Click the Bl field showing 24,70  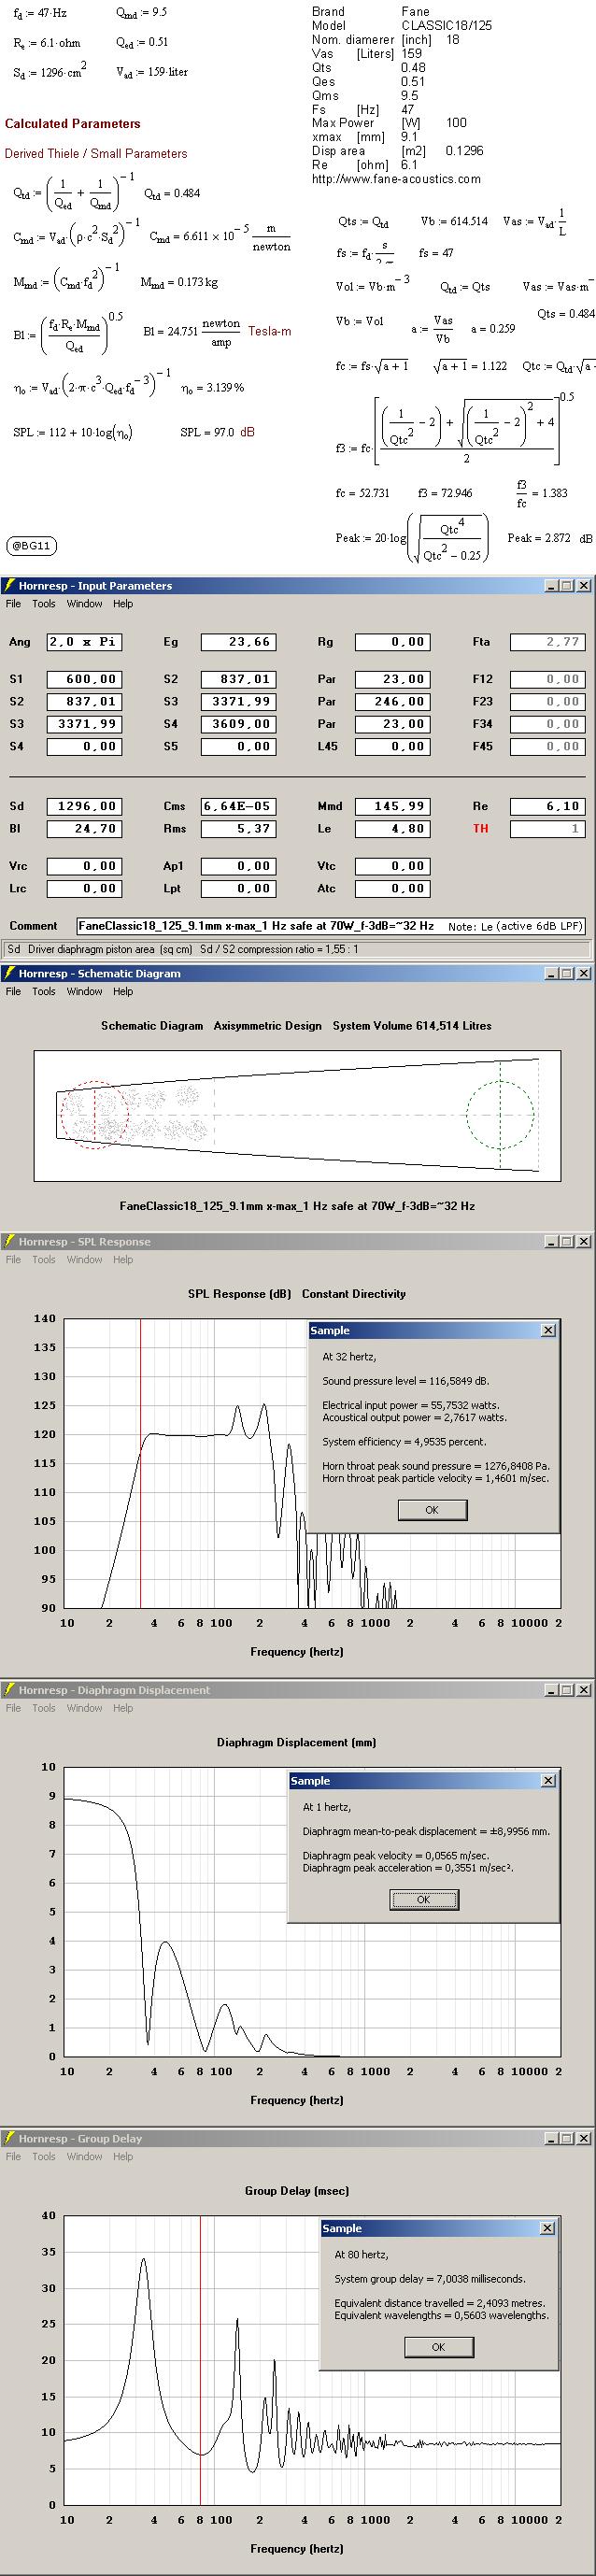click(84, 828)
